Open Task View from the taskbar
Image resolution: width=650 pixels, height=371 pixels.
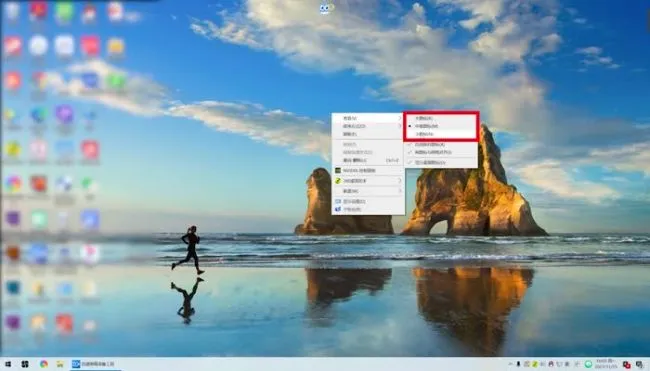[25, 364]
